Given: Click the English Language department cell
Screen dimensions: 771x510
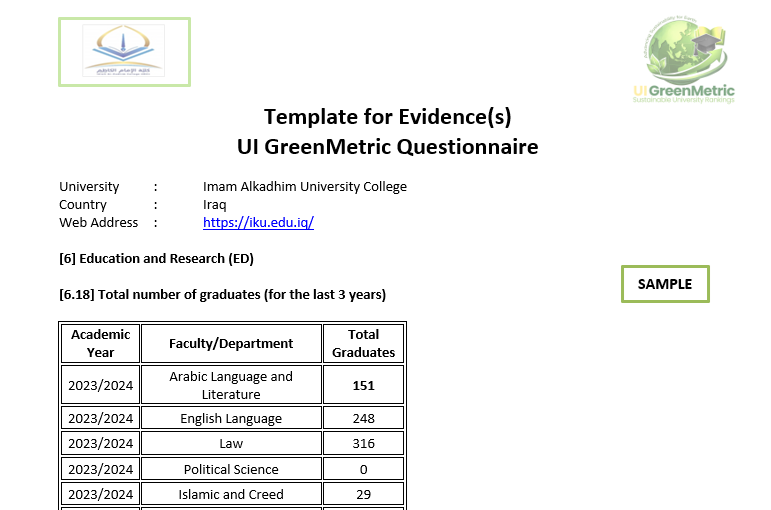Looking at the screenshot, I should point(231,418).
